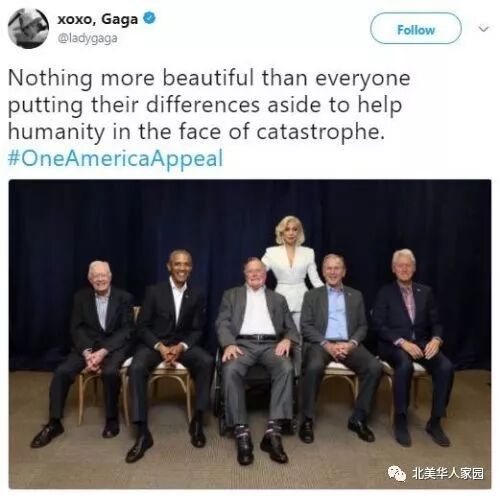Screen dimensions: 500x496
Task: Open the attached group photo
Action: point(250,334)
